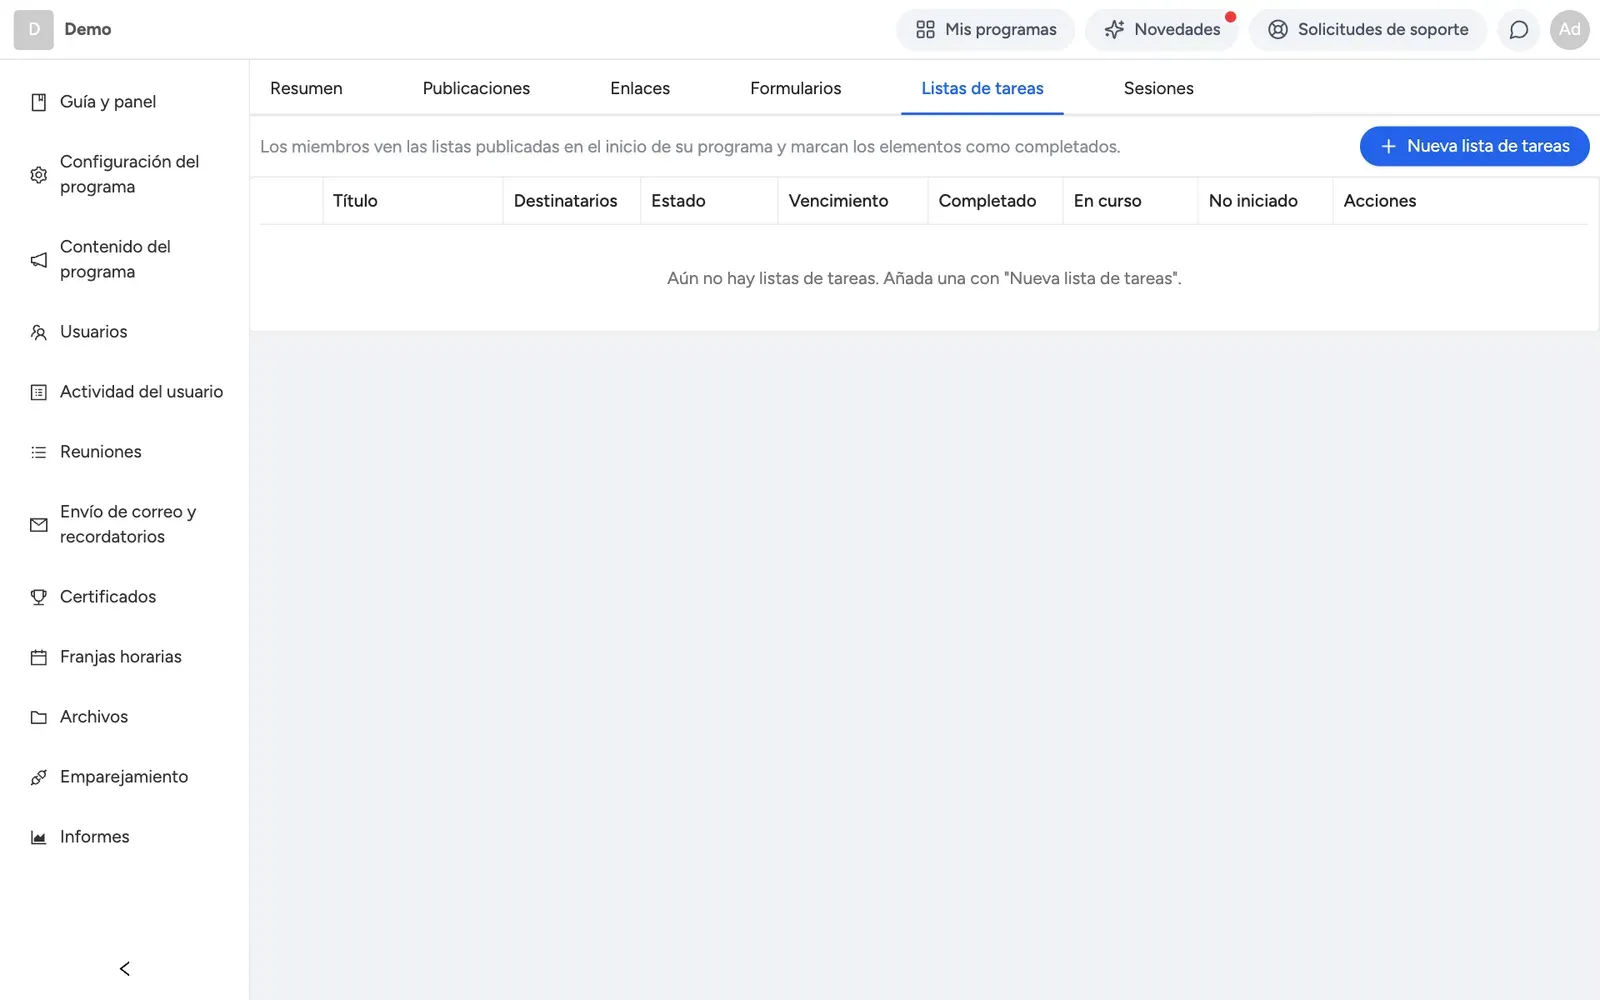The image size is (1600, 1000).
Task: Switch to the Publicaciones tab
Action: [x=476, y=88]
